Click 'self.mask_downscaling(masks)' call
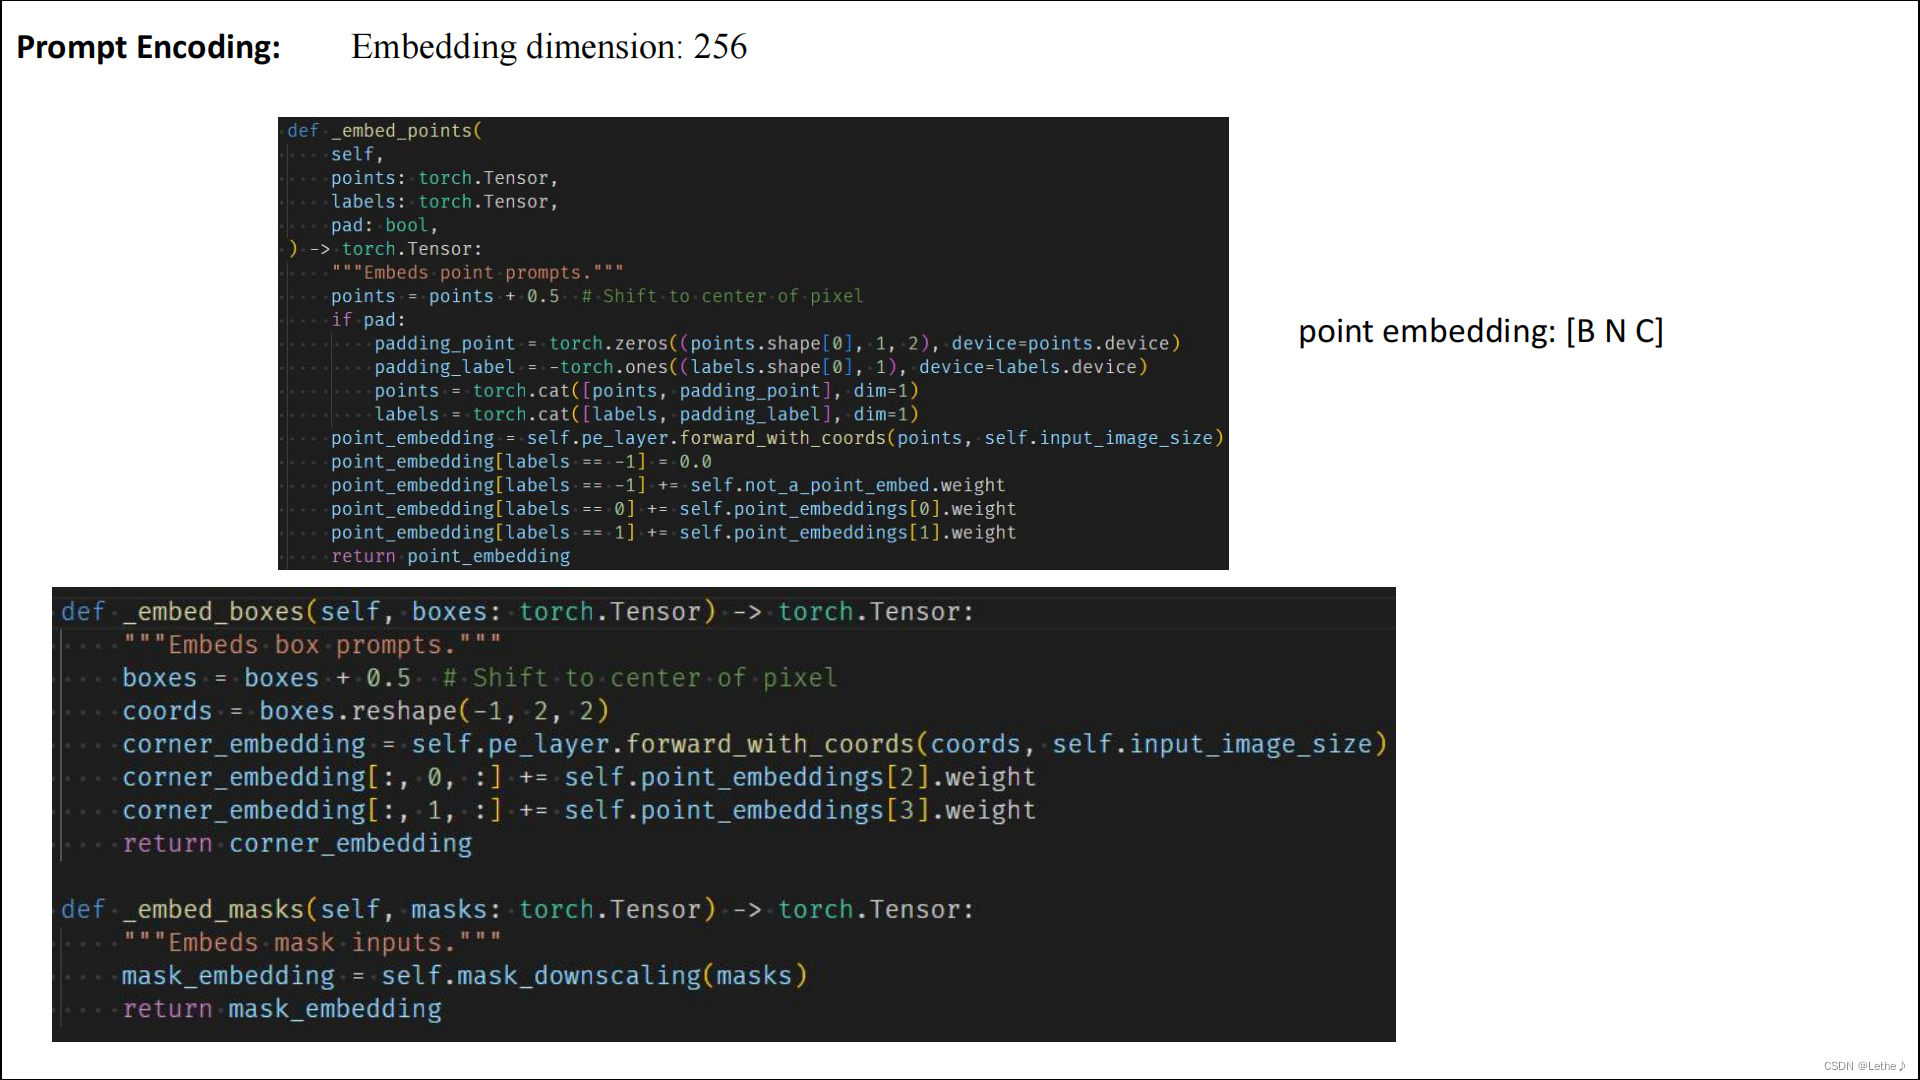Screen dimensions: 1920x1080 (593, 976)
